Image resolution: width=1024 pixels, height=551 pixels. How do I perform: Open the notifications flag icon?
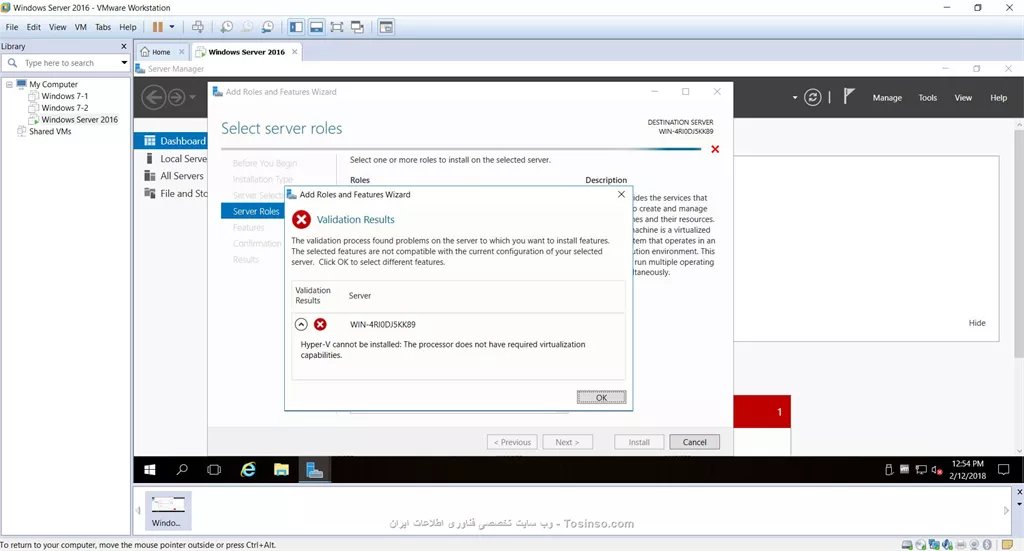(x=848, y=97)
